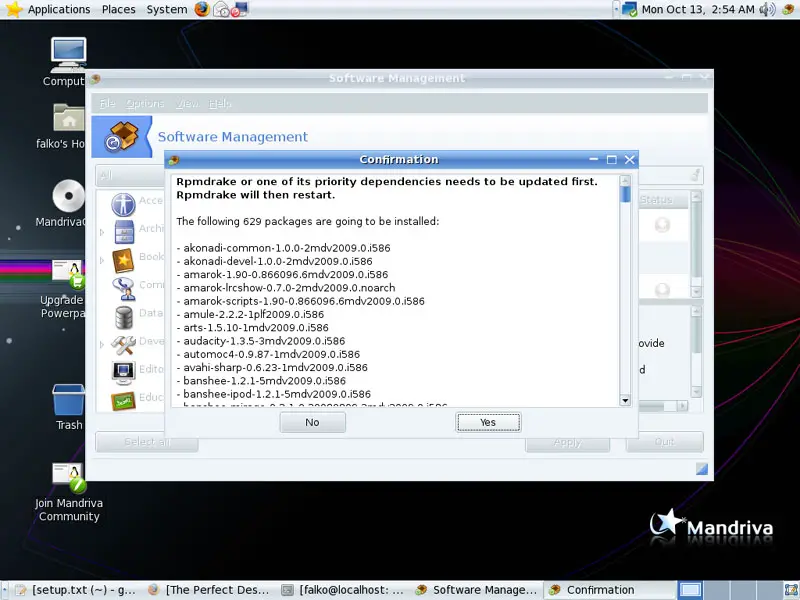Open the Applications menu in top panel
The image size is (800, 600).
click(x=59, y=9)
